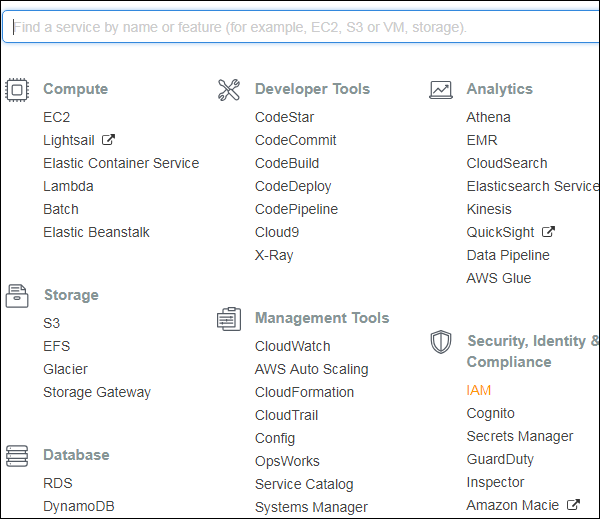Click external link icon beside Lightsail
Image resolution: width=600 pixels, height=519 pixels.
pos(109,140)
